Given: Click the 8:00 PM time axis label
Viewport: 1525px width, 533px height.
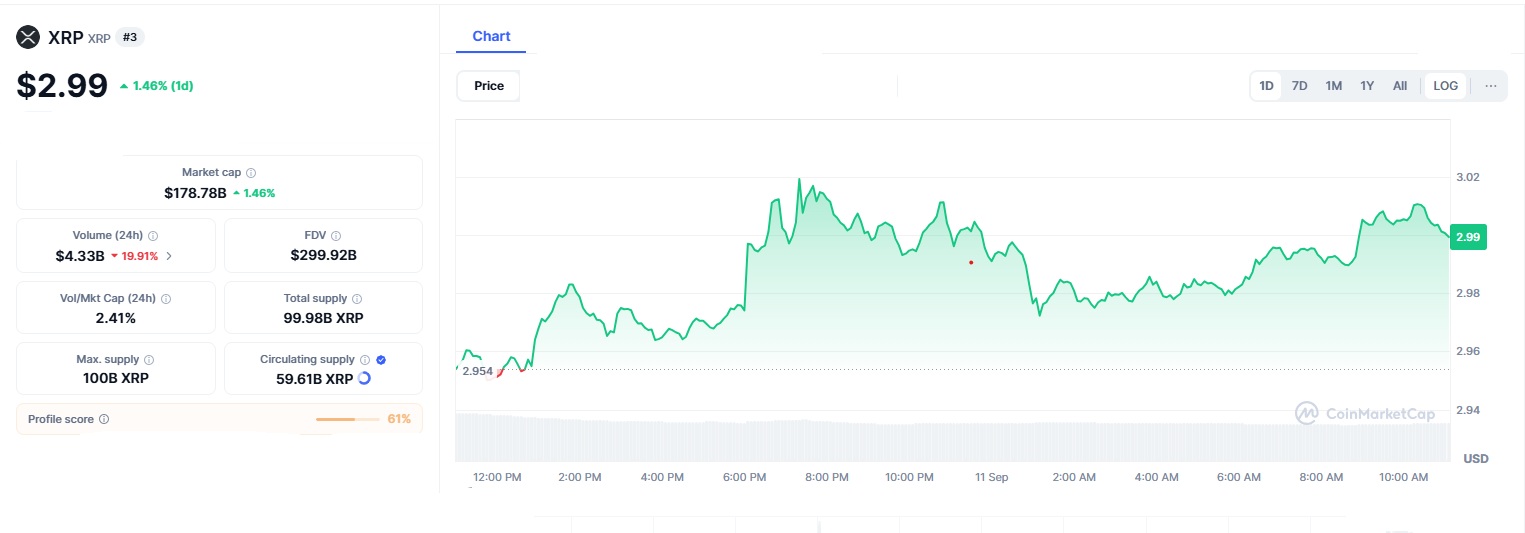Looking at the screenshot, I should 827,478.
